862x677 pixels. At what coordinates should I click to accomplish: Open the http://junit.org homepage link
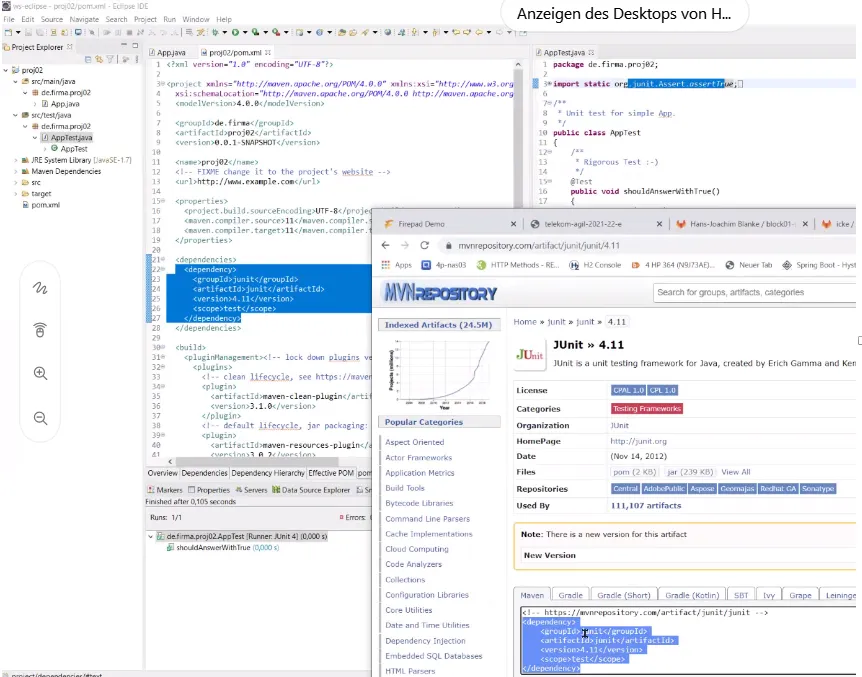click(x=638, y=441)
